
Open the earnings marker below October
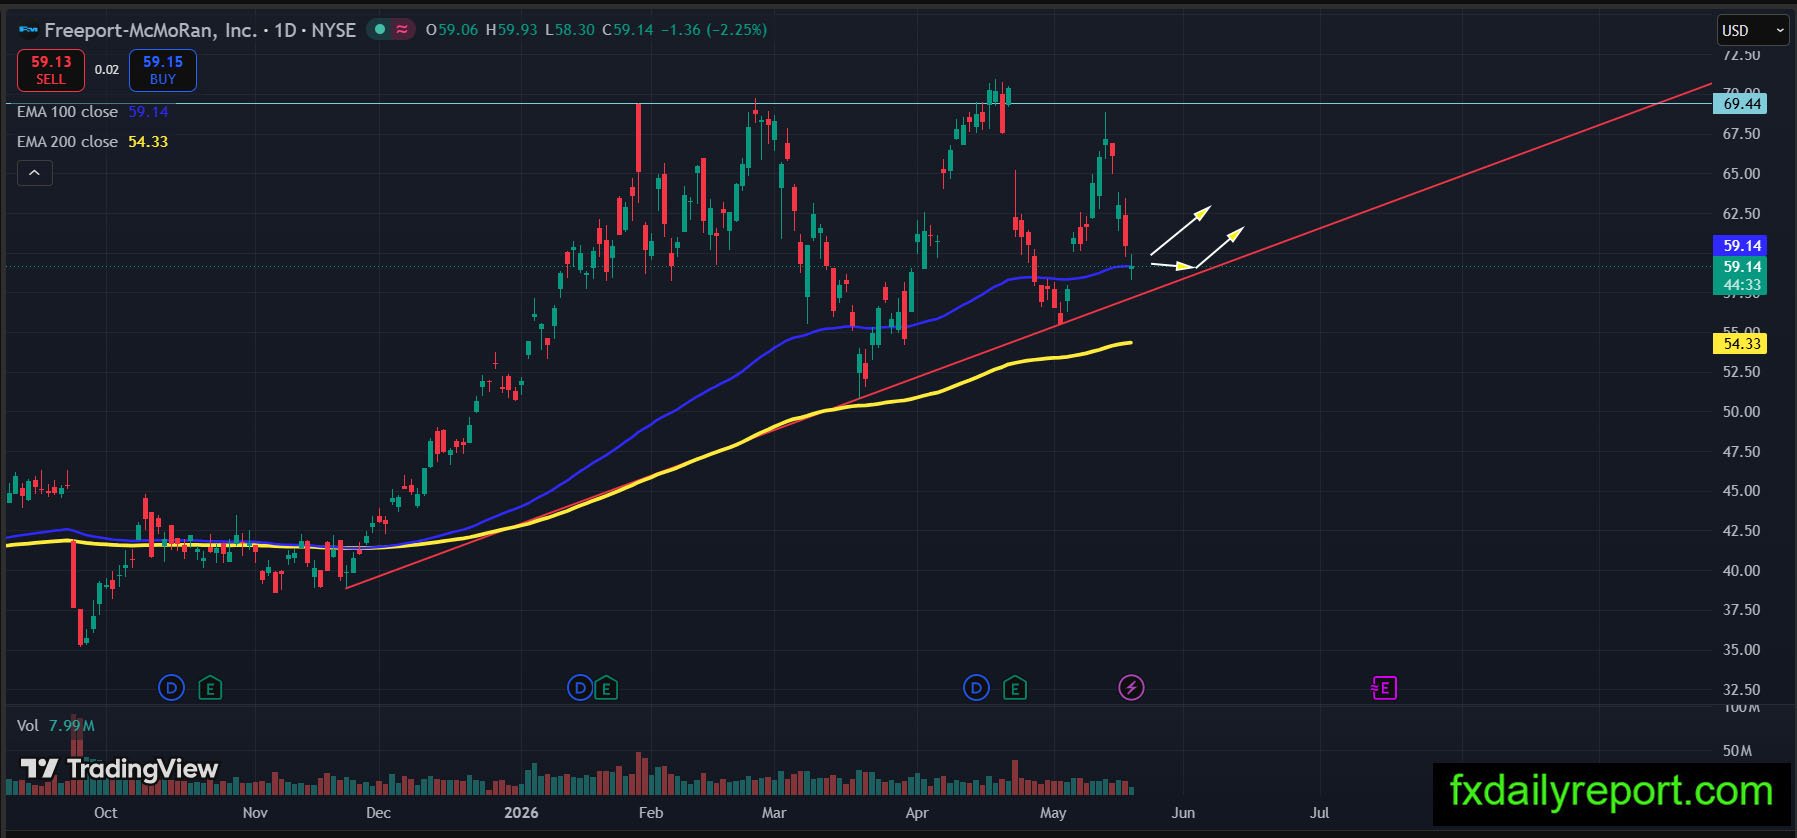(x=210, y=688)
